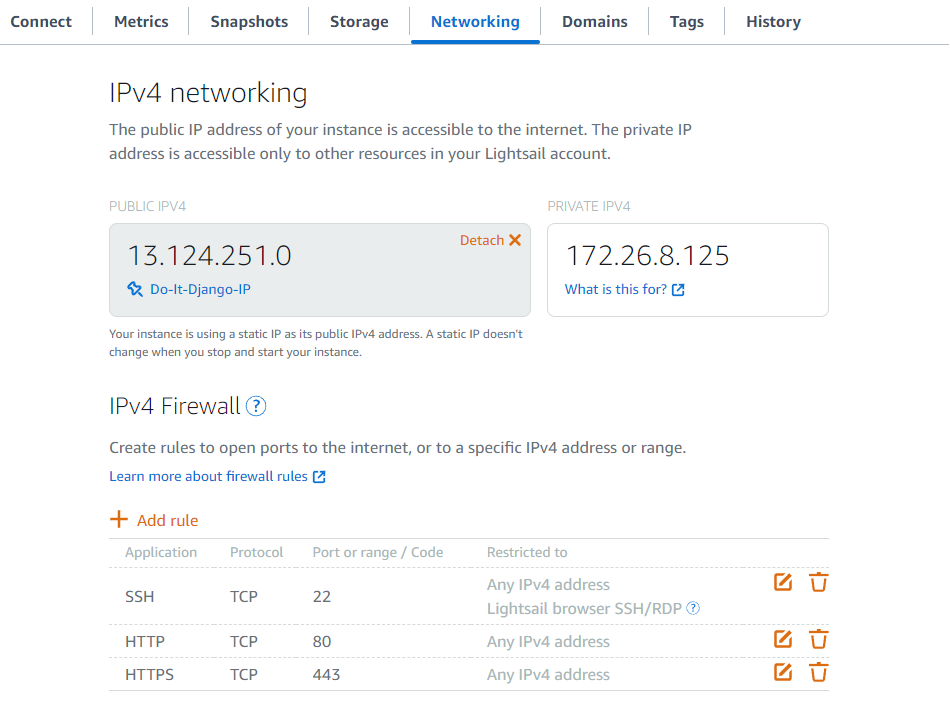View the History tab

pyautogui.click(x=773, y=22)
